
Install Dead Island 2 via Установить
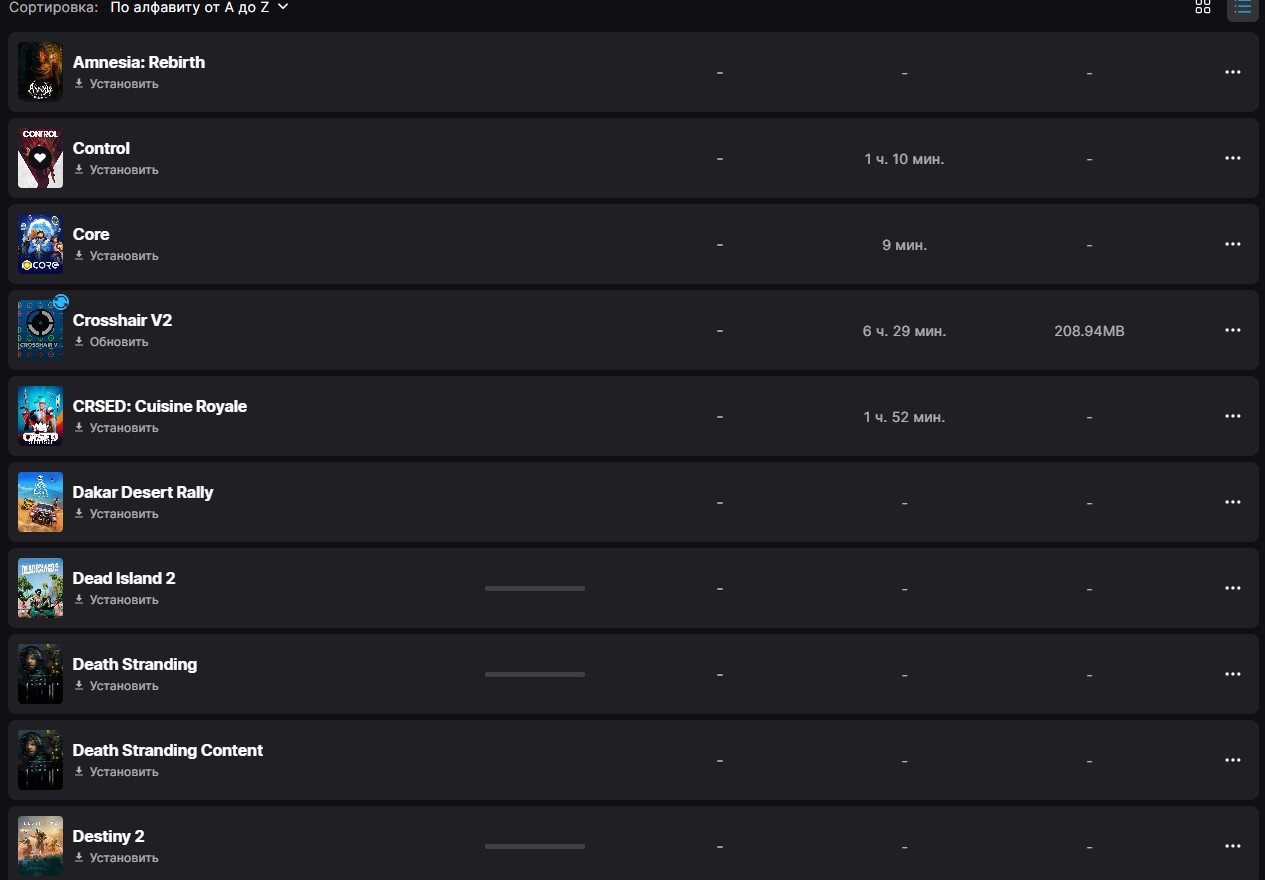pyautogui.click(x=123, y=600)
